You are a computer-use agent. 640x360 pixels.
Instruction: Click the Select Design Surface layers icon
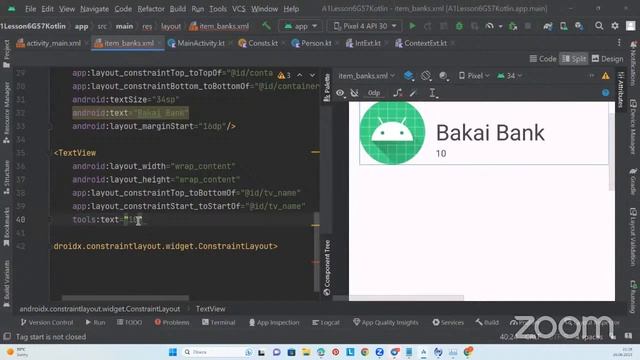[x=408, y=76]
